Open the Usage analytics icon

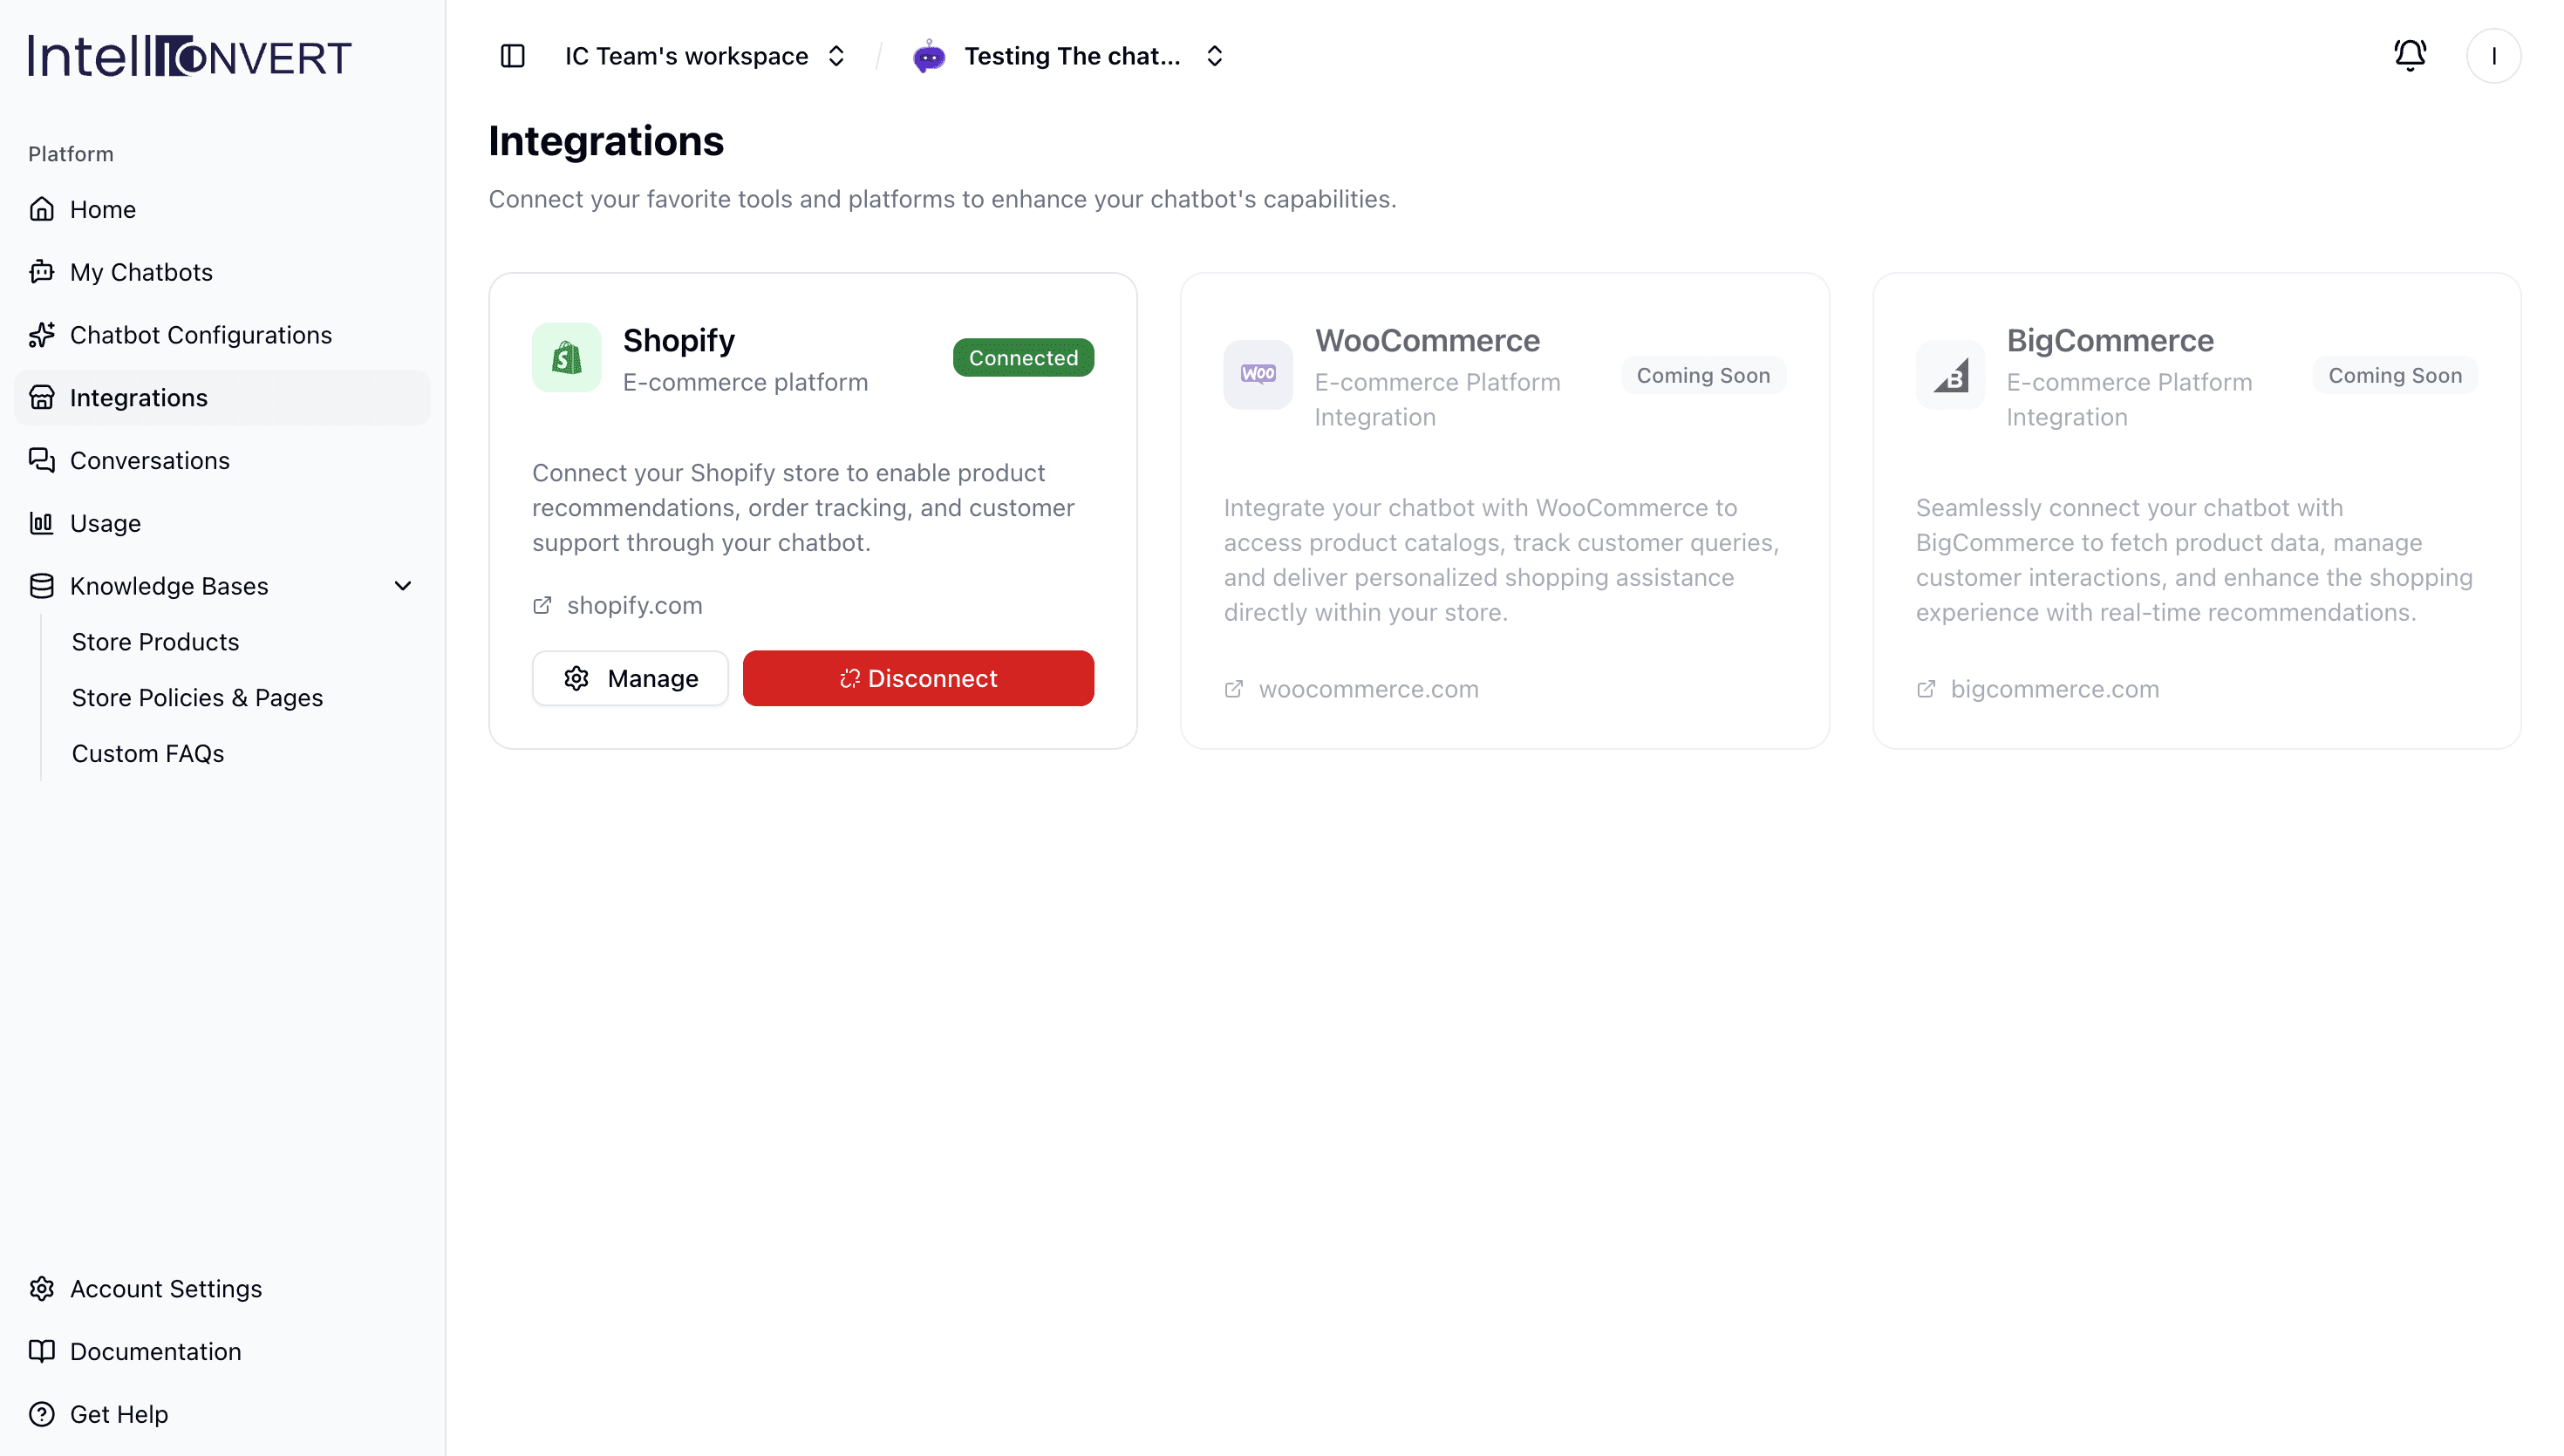tap(41, 523)
